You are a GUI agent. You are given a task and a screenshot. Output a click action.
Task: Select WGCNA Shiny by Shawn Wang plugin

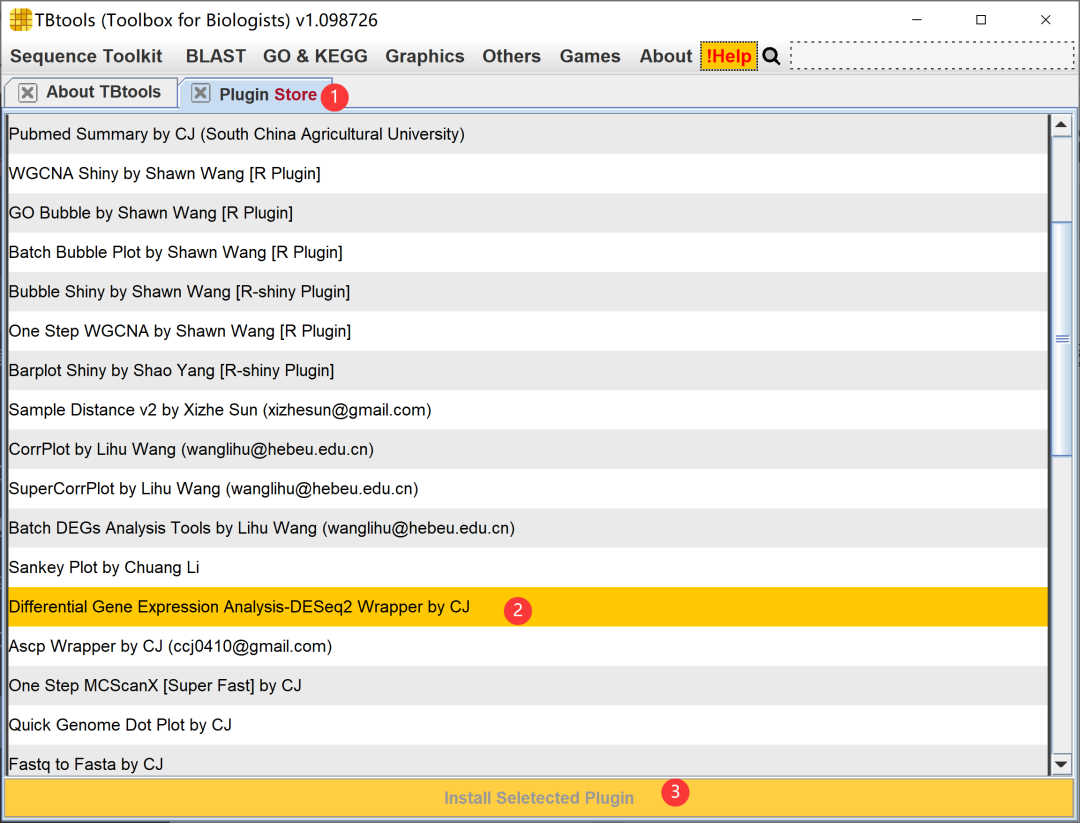[528, 174]
